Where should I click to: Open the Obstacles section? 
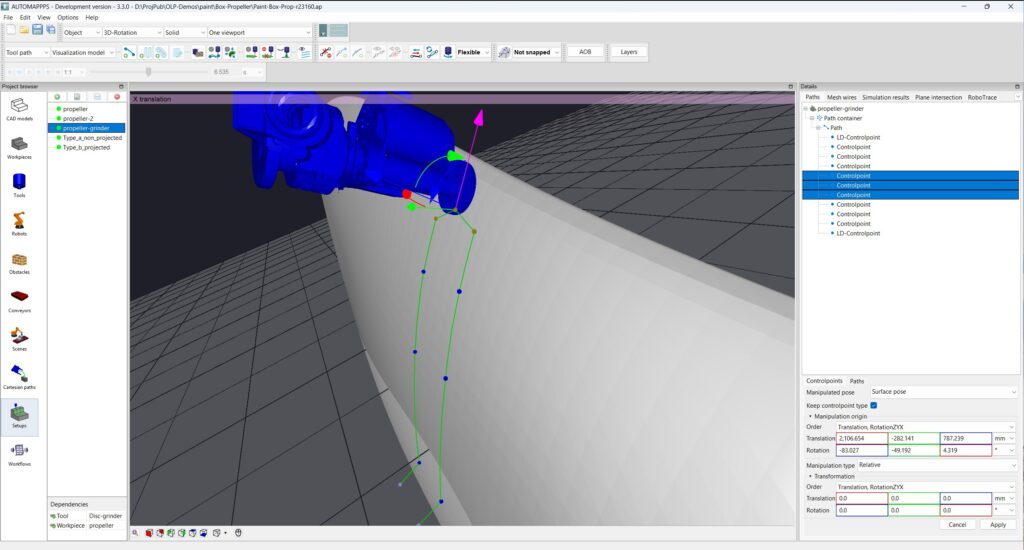click(x=19, y=263)
